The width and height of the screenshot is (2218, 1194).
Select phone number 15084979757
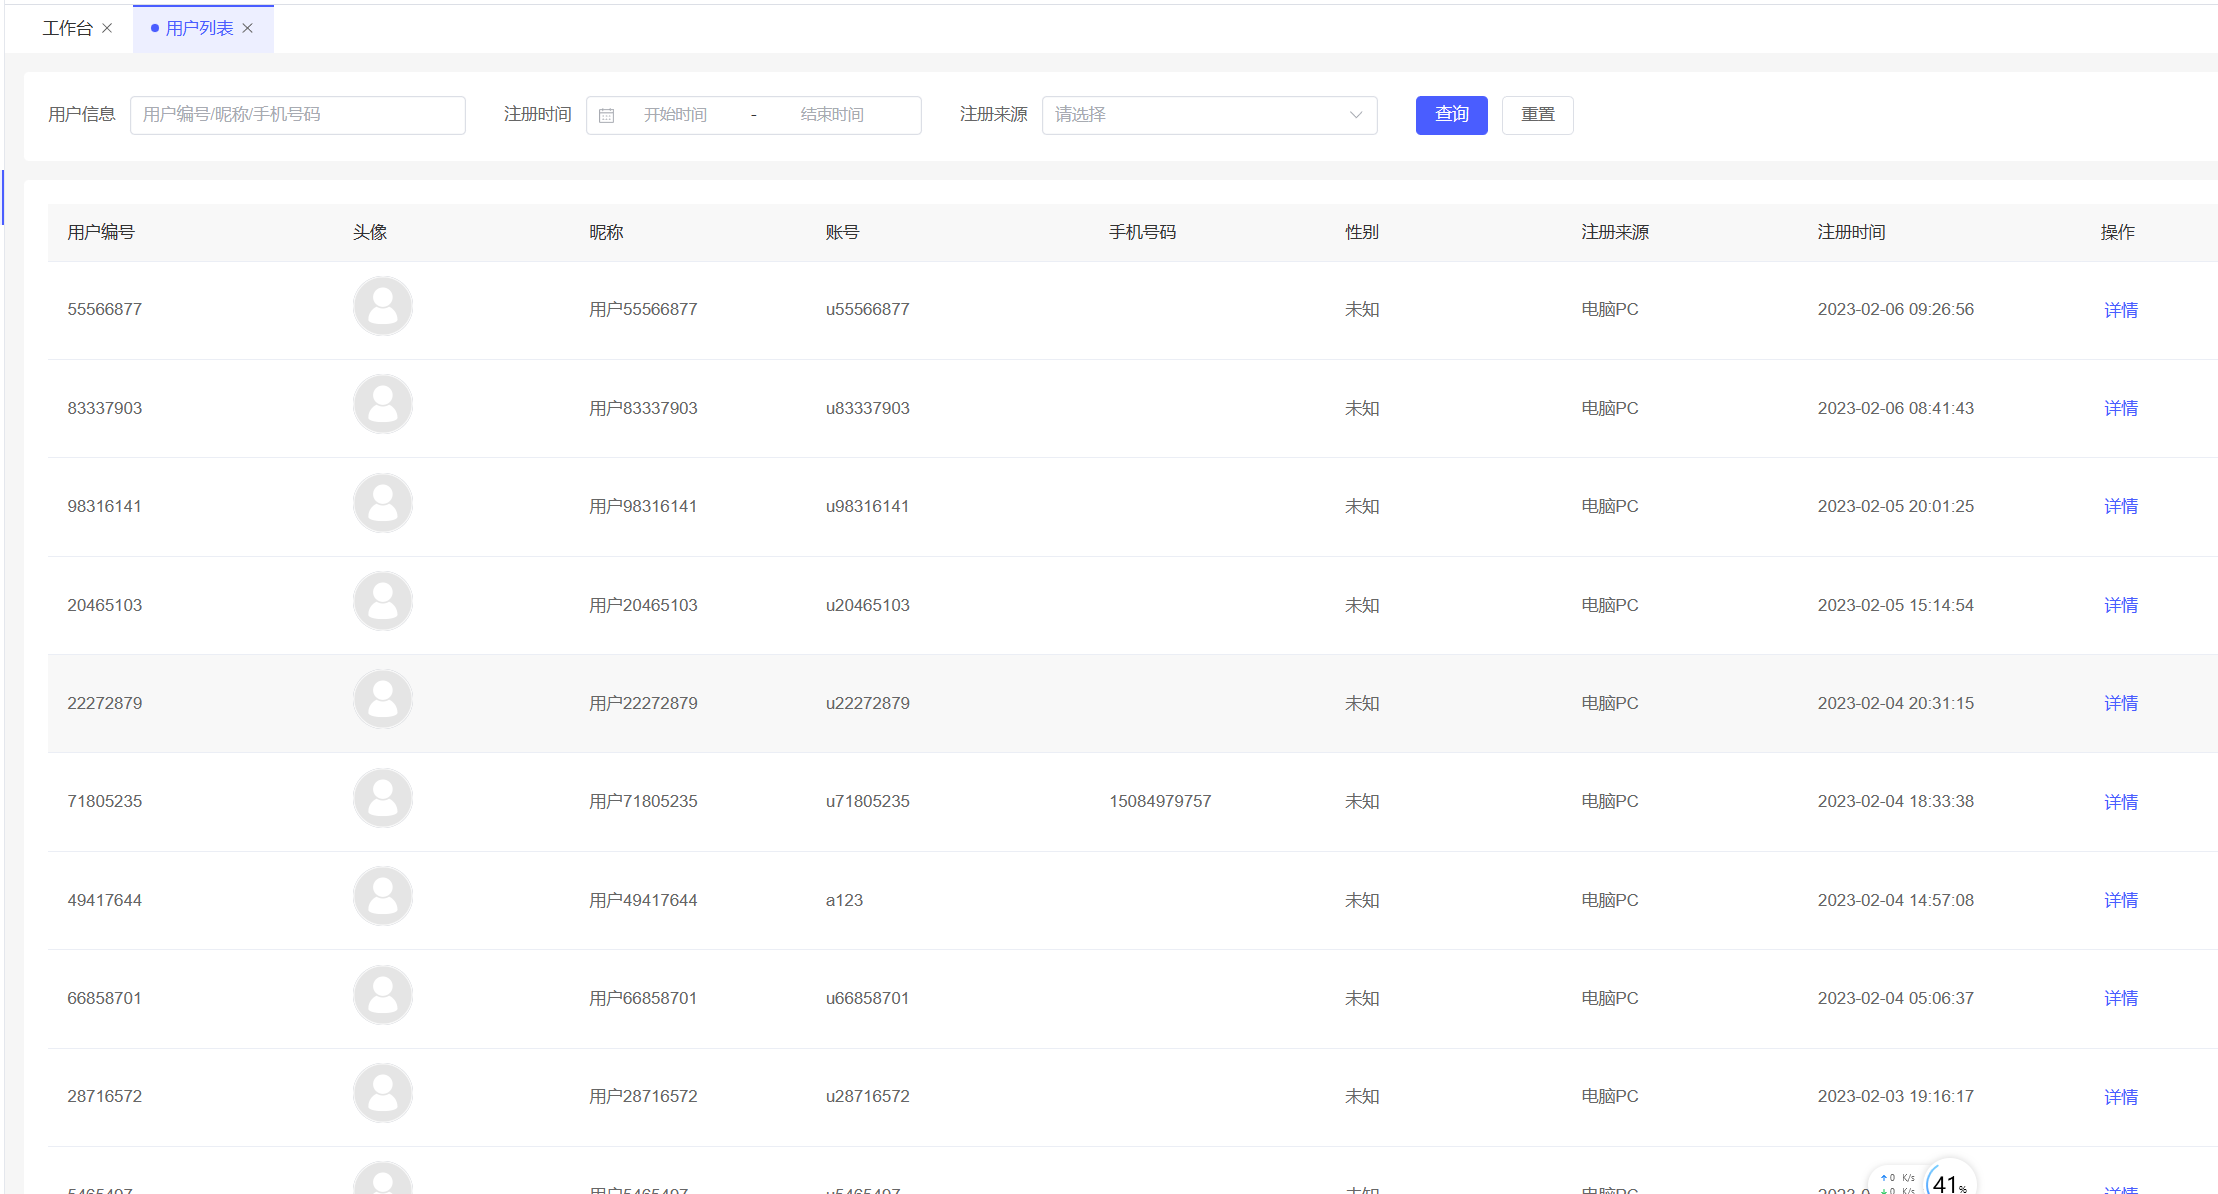point(1160,801)
